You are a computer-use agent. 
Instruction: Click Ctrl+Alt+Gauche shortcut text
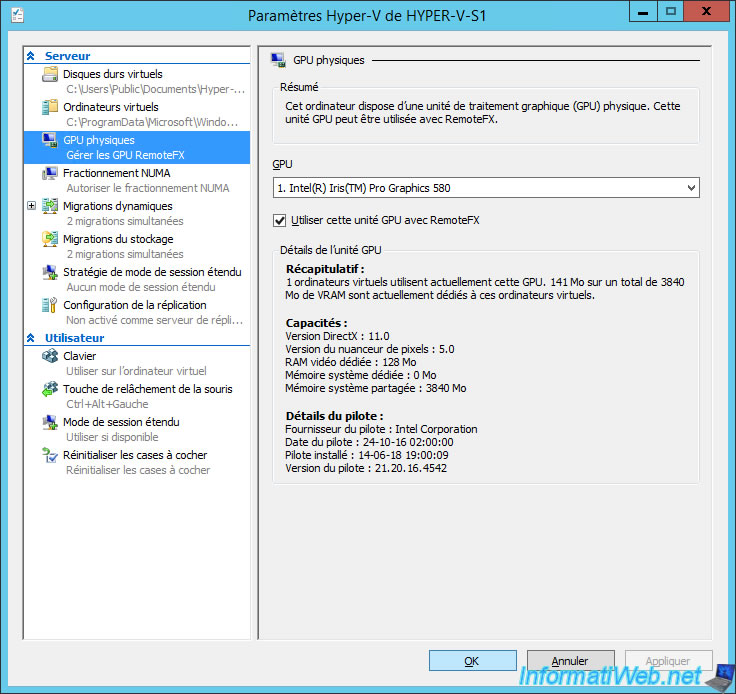[x=107, y=404]
